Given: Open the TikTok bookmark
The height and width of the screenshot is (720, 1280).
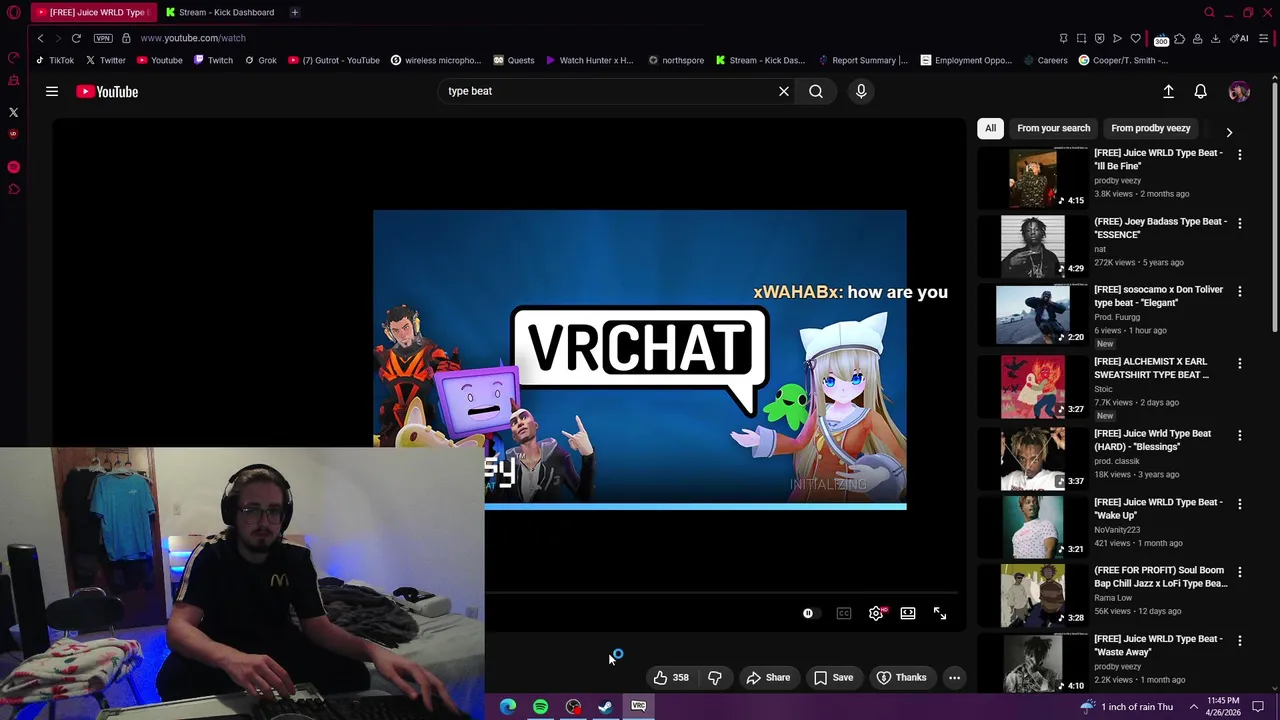Looking at the screenshot, I should pos(55,60).
